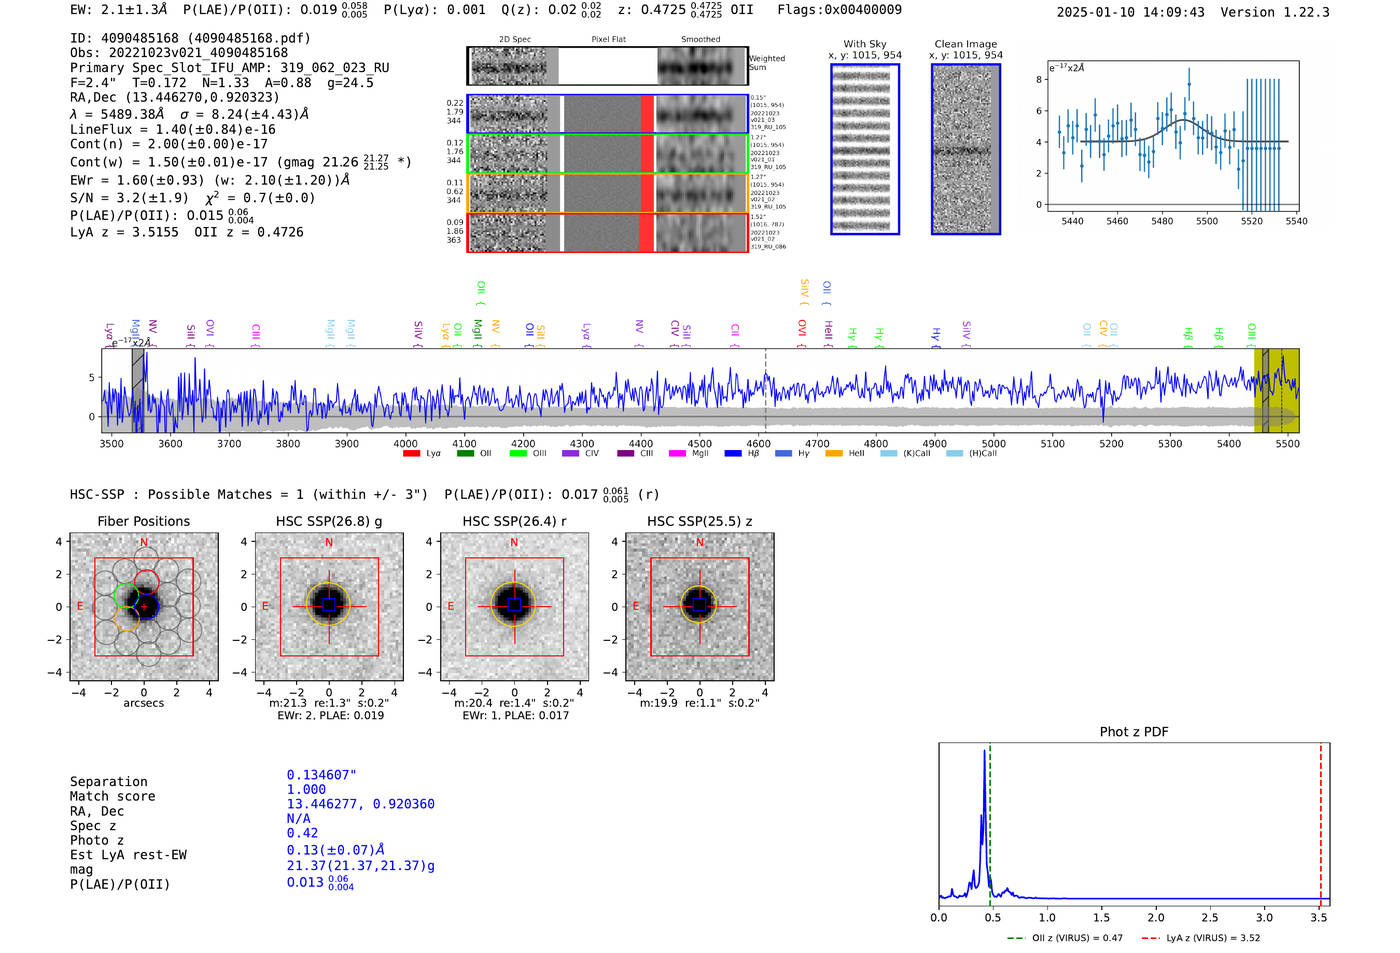Click the red fiber circle in Fiber Positions
The image size is (1400, 953).
click(x=146, y=581)
